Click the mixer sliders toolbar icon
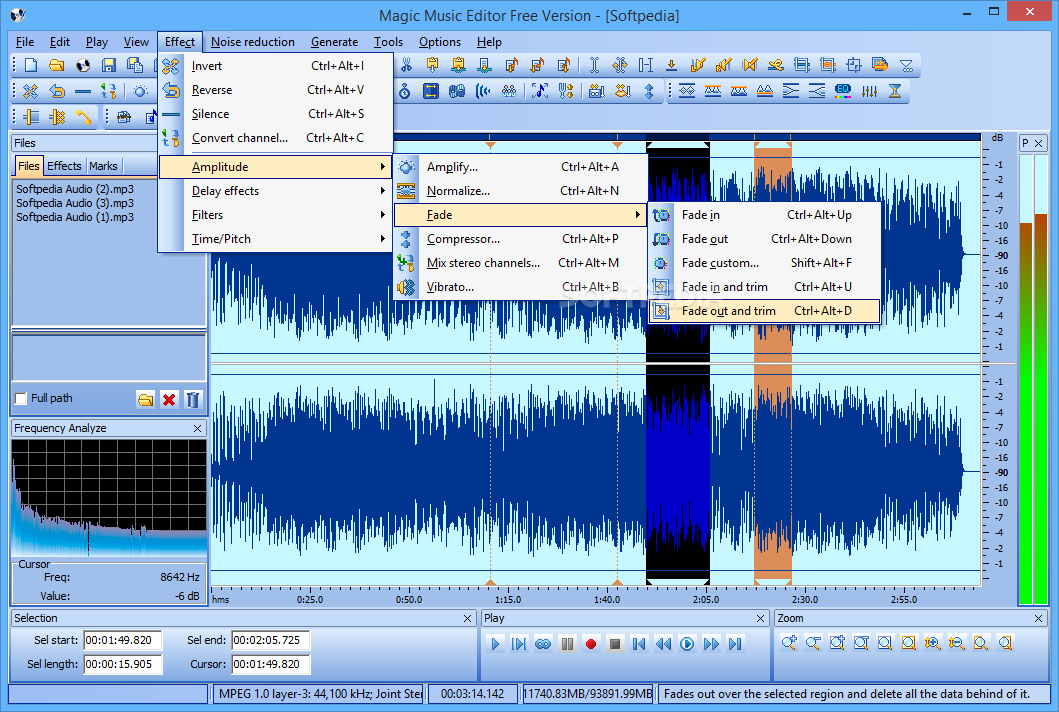1059x712 pixels. (x=869, y=91)
